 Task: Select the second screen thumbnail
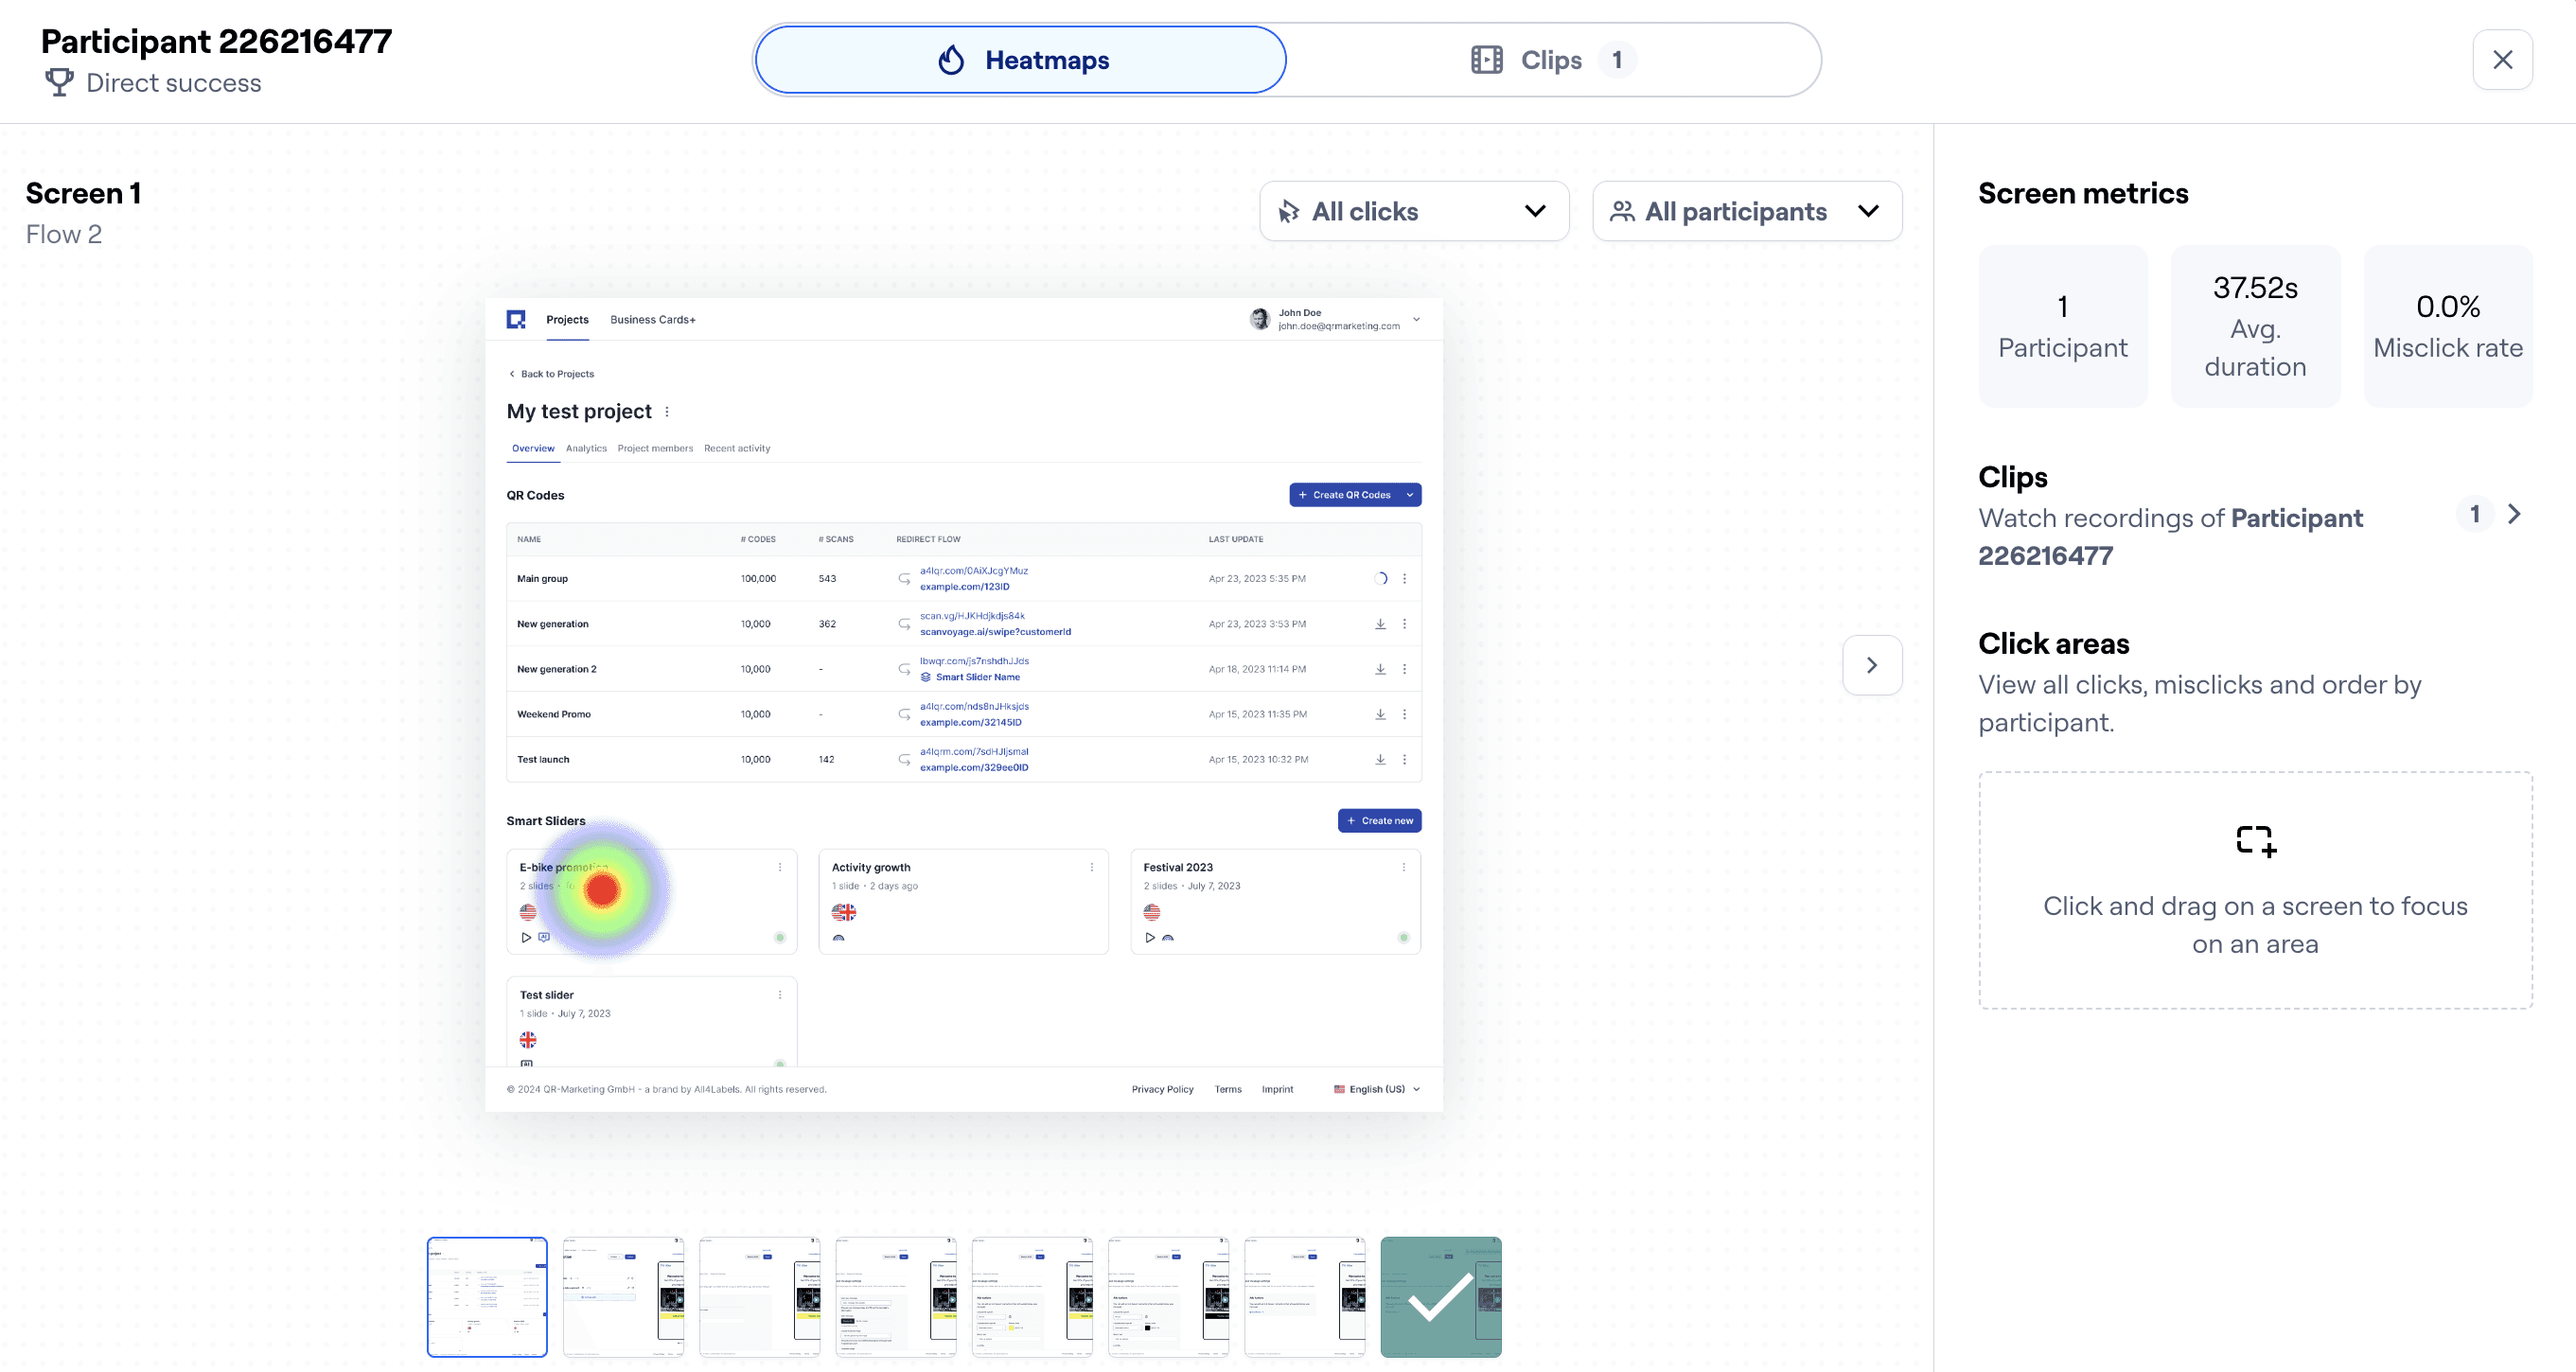point(623,1296)
